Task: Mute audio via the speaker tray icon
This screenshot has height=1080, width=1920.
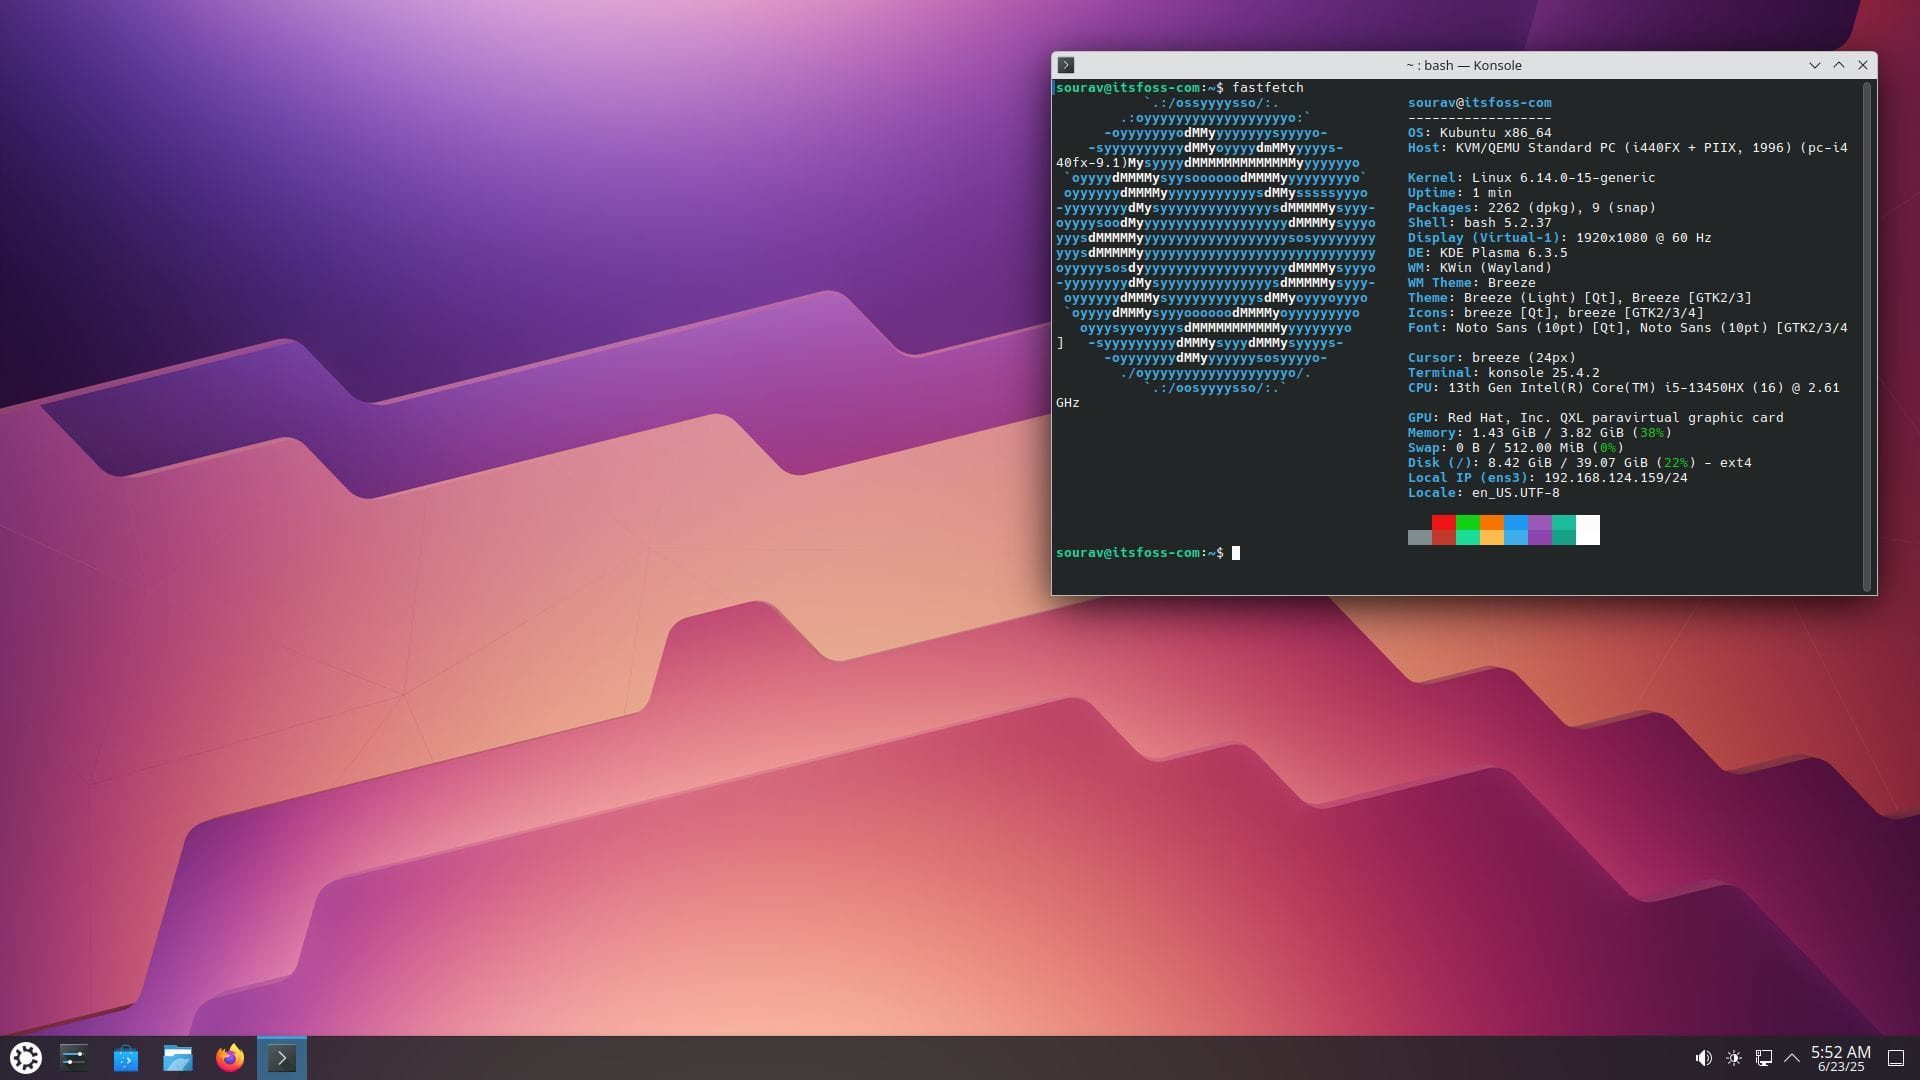Action: click(1705, 1057)
